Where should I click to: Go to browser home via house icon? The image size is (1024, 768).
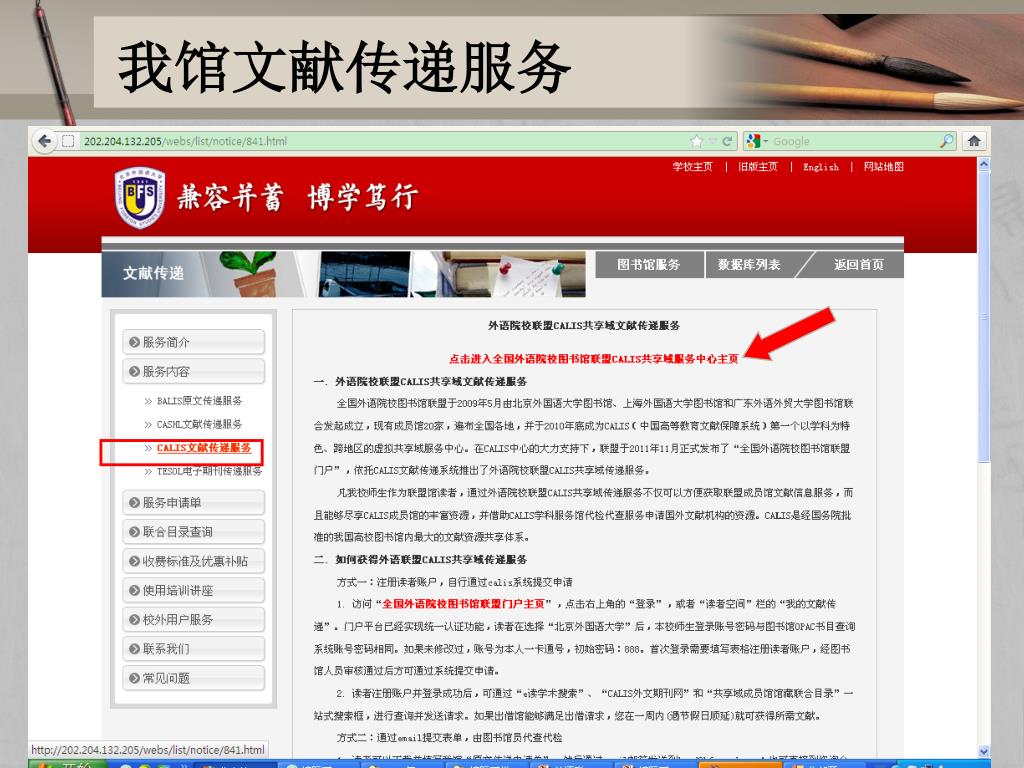tap(974, 141)
